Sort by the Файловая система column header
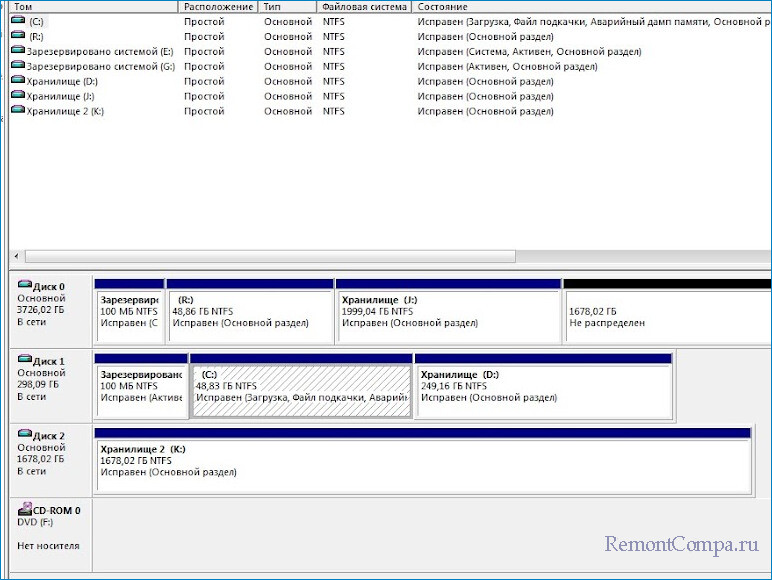772x580 pixels. [x=363, y=7]
